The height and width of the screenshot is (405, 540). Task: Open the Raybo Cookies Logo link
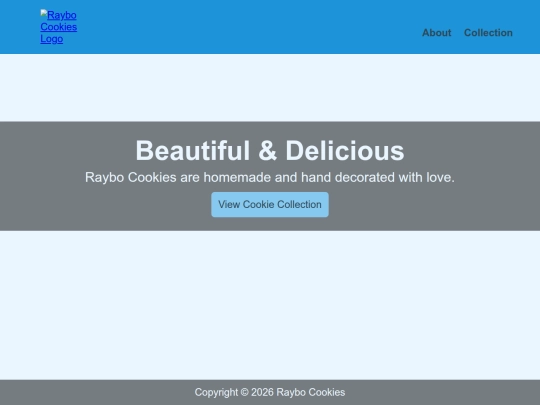[x=59, y=27]
